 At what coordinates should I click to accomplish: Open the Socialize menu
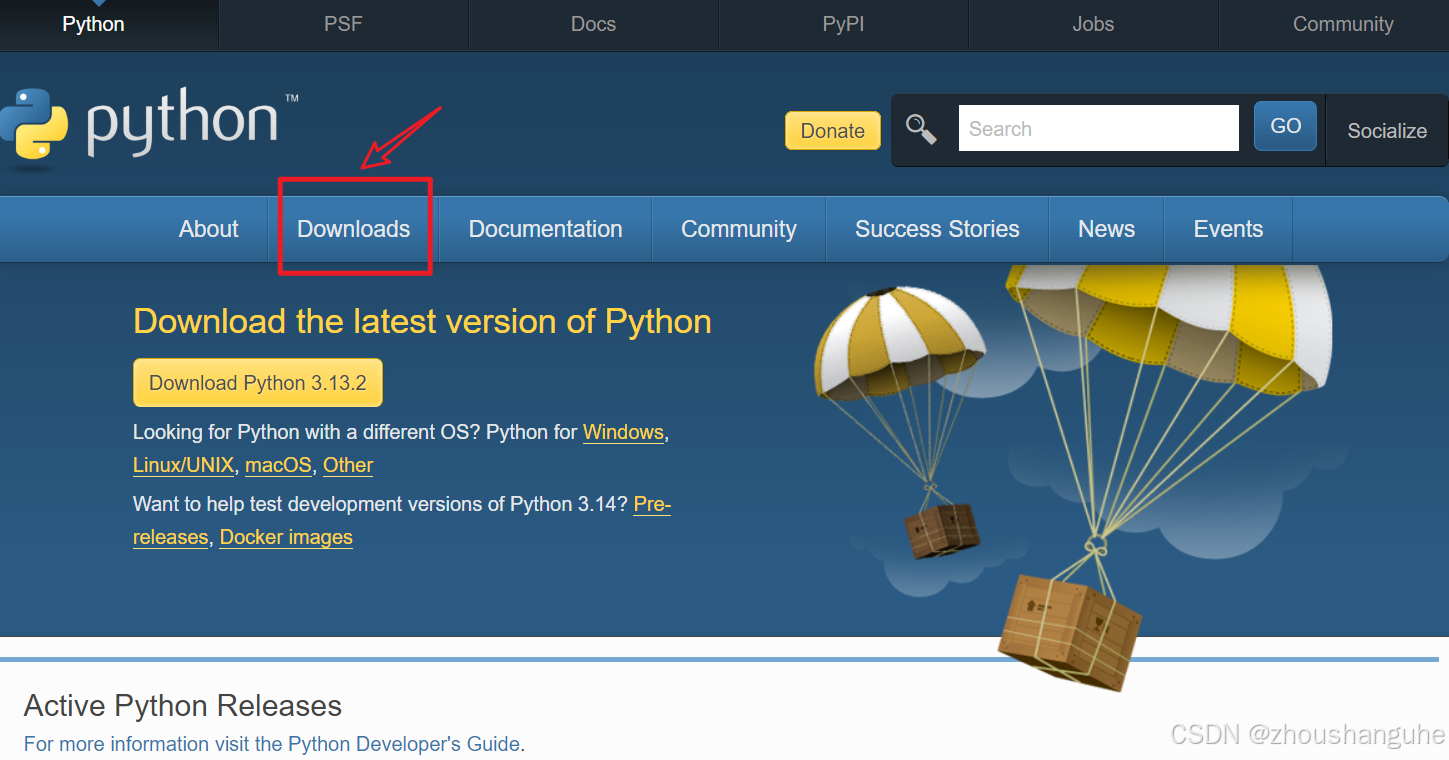tap(1387, 131)
